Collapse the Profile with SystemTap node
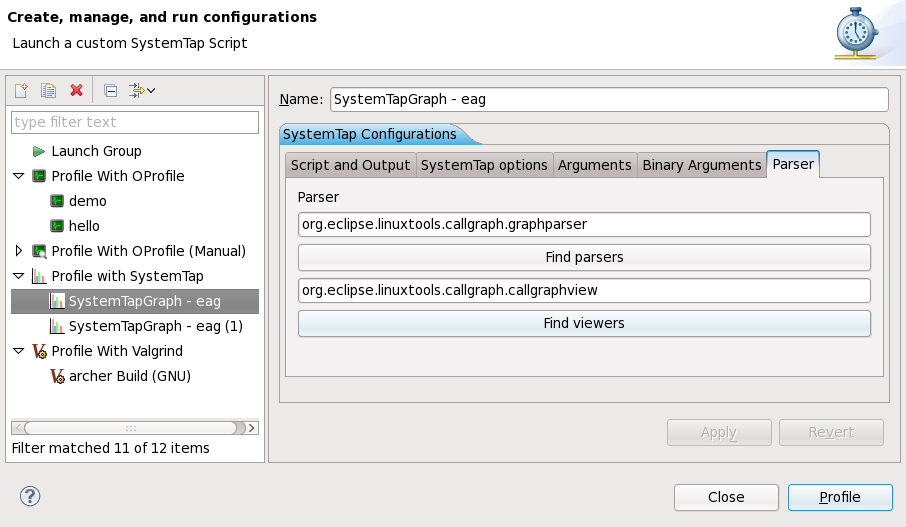 19,276
